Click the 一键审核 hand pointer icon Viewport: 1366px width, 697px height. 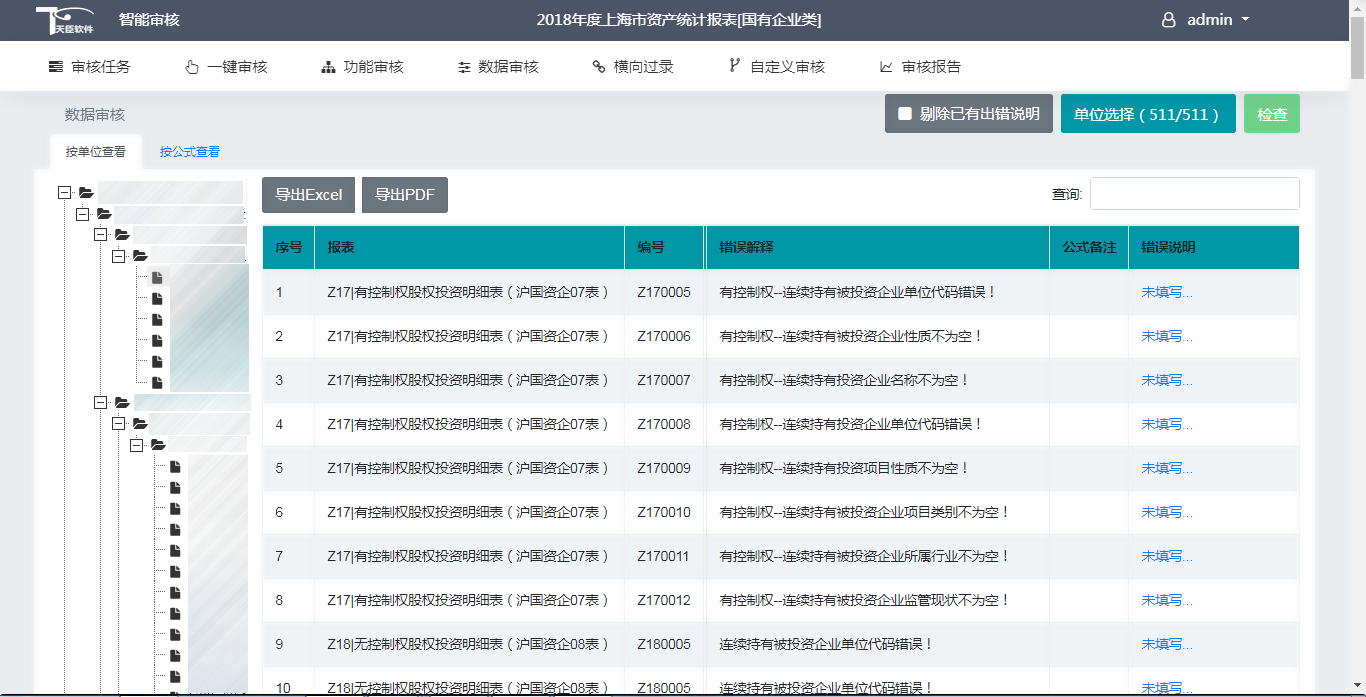point(192,67)
